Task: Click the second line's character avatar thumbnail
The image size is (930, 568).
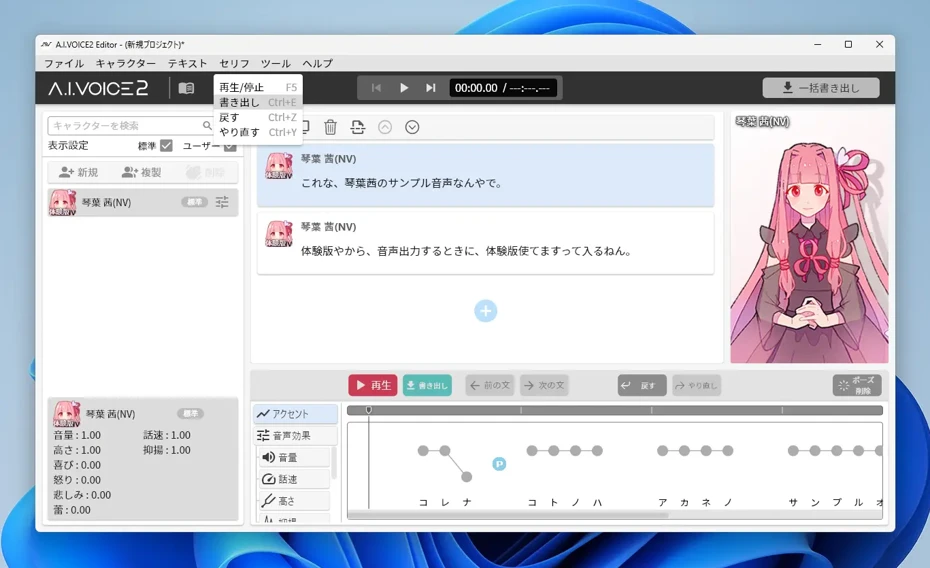Action: point(279,234)
